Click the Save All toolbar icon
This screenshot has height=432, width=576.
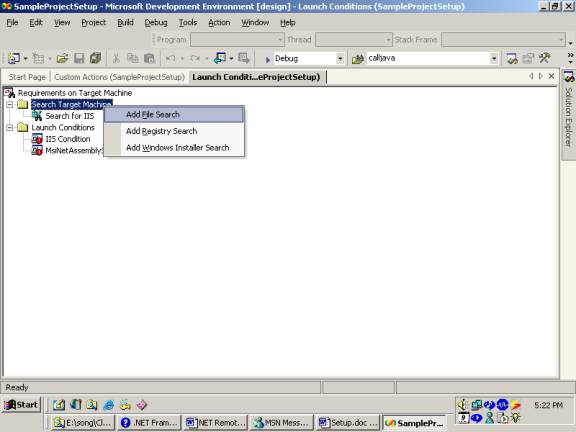96,58
